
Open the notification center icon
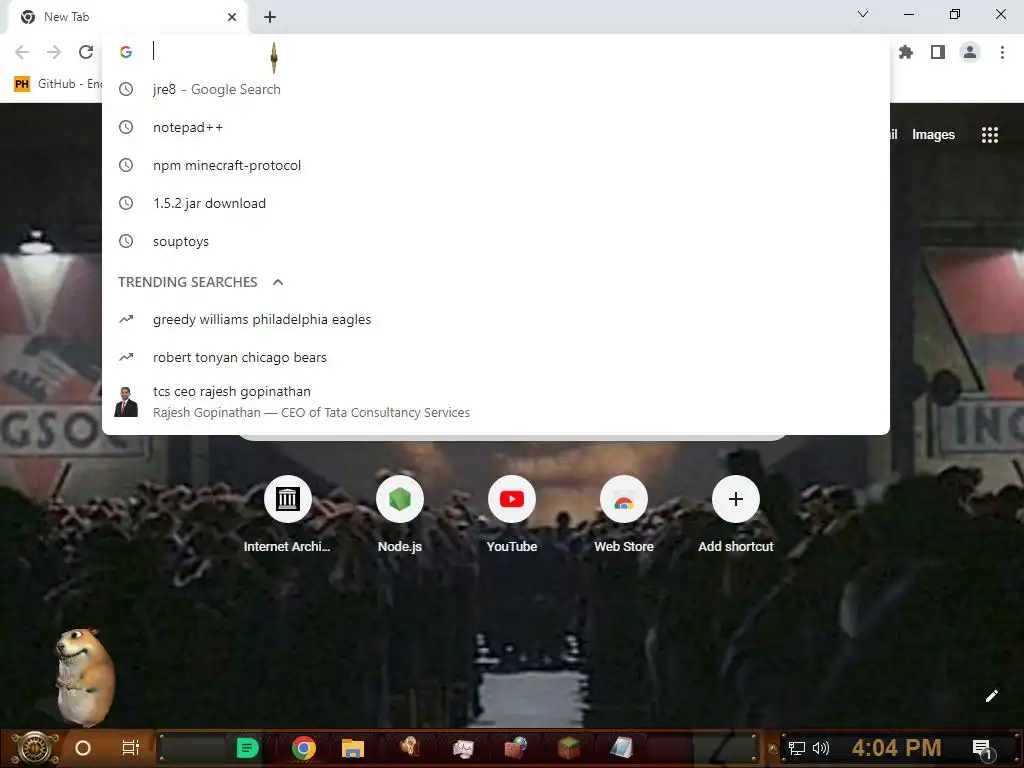click(982, 749)
